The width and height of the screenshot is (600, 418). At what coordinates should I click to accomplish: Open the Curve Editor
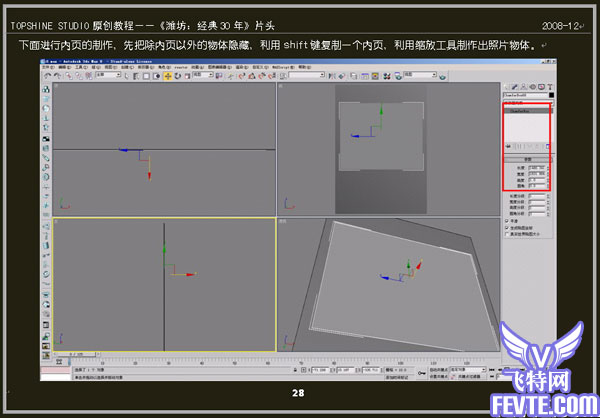click(x=365, y=76)
